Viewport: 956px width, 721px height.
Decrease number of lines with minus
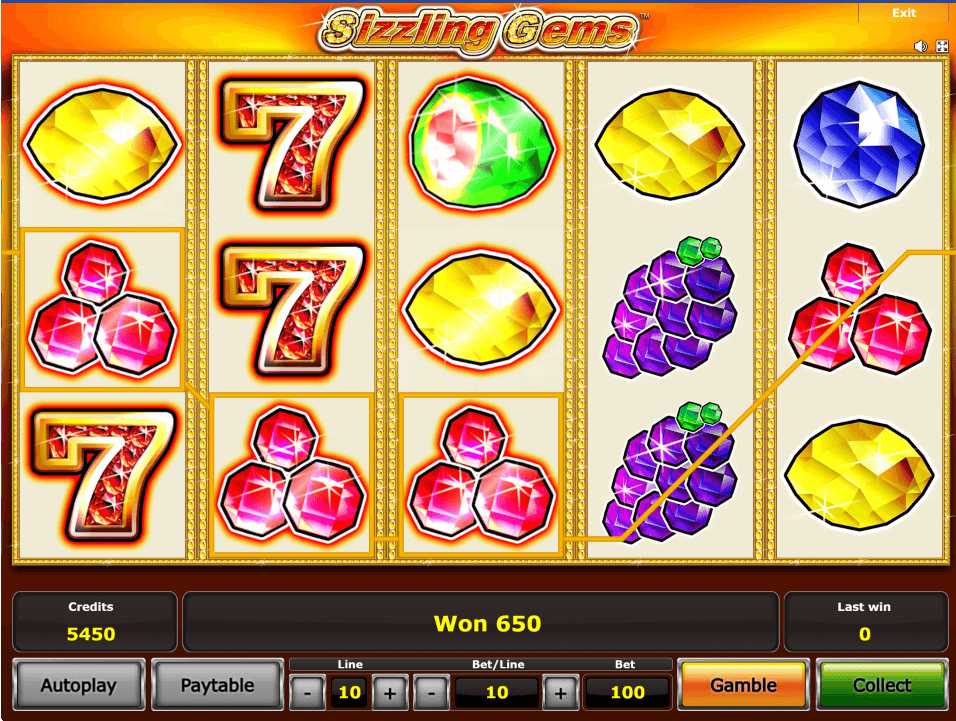coord(307,692)
